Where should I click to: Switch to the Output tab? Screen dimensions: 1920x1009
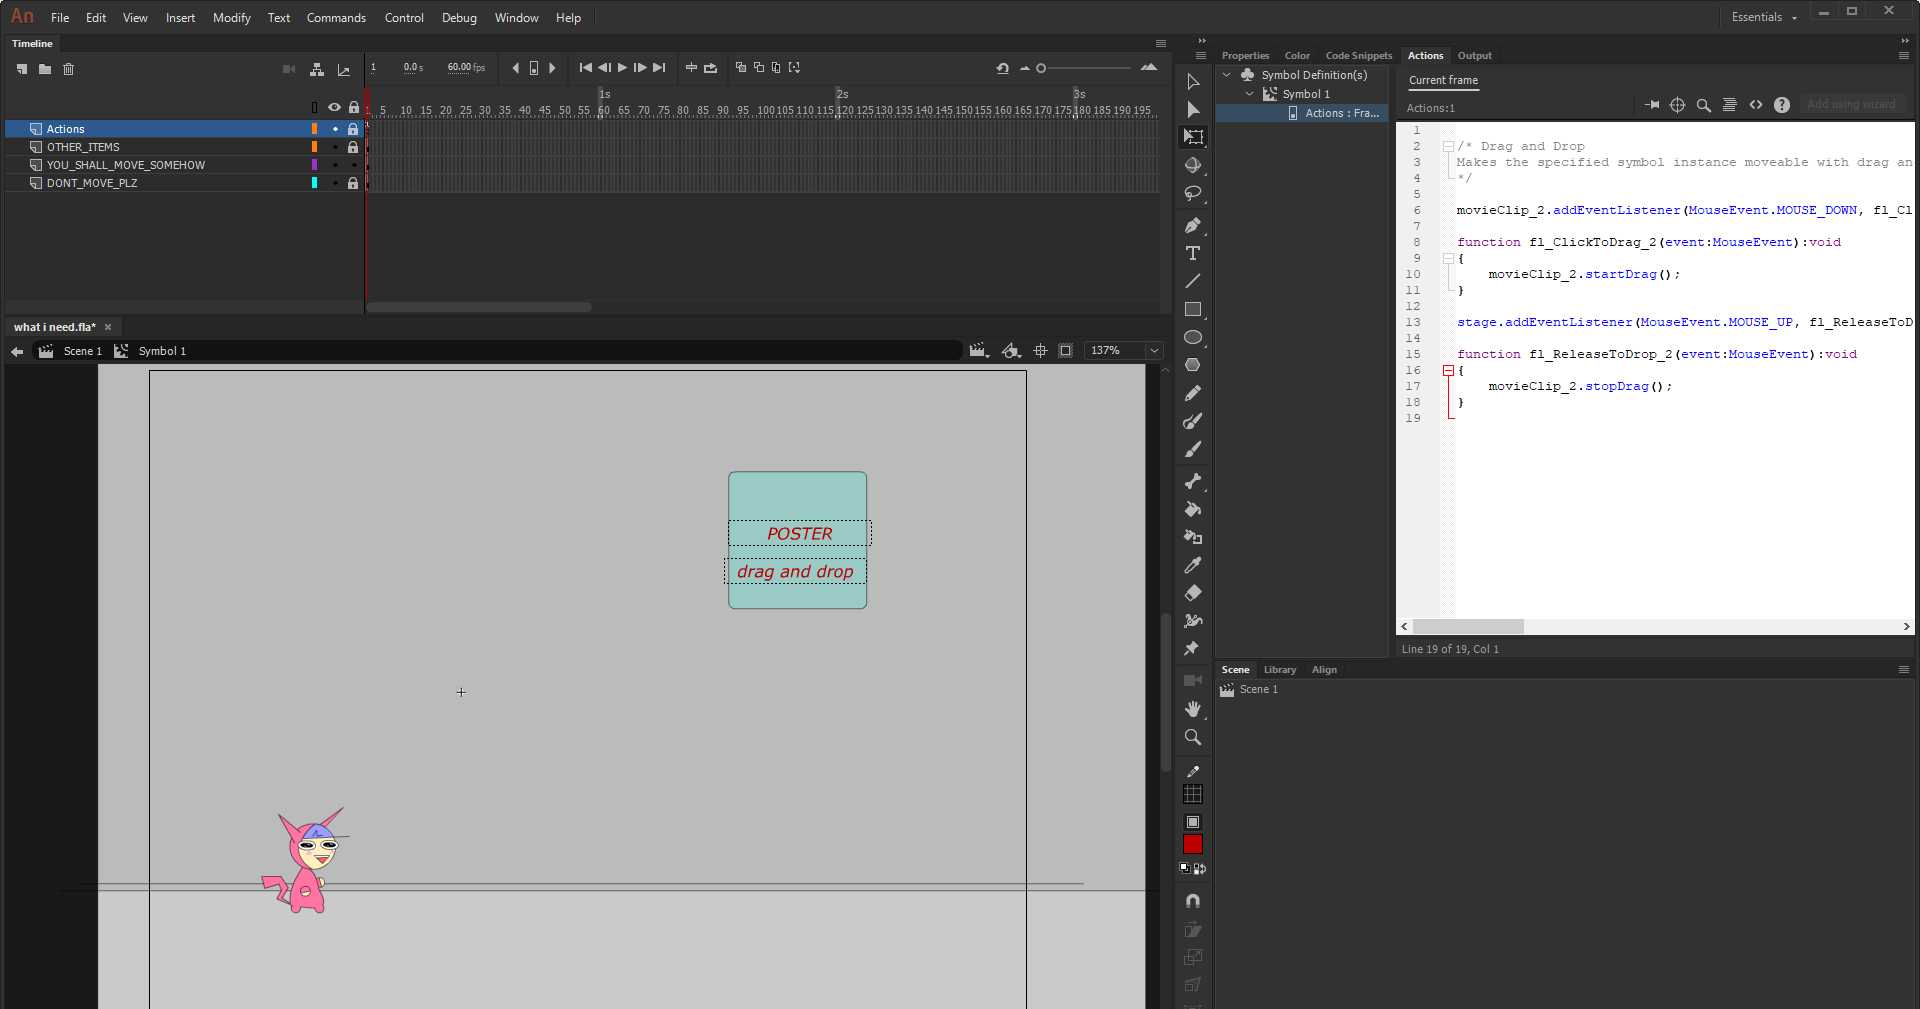(1474, 56)
